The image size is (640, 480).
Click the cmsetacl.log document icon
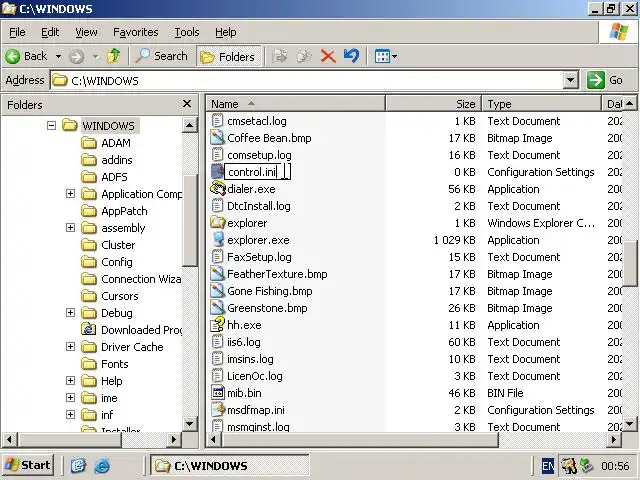(218, 120)
